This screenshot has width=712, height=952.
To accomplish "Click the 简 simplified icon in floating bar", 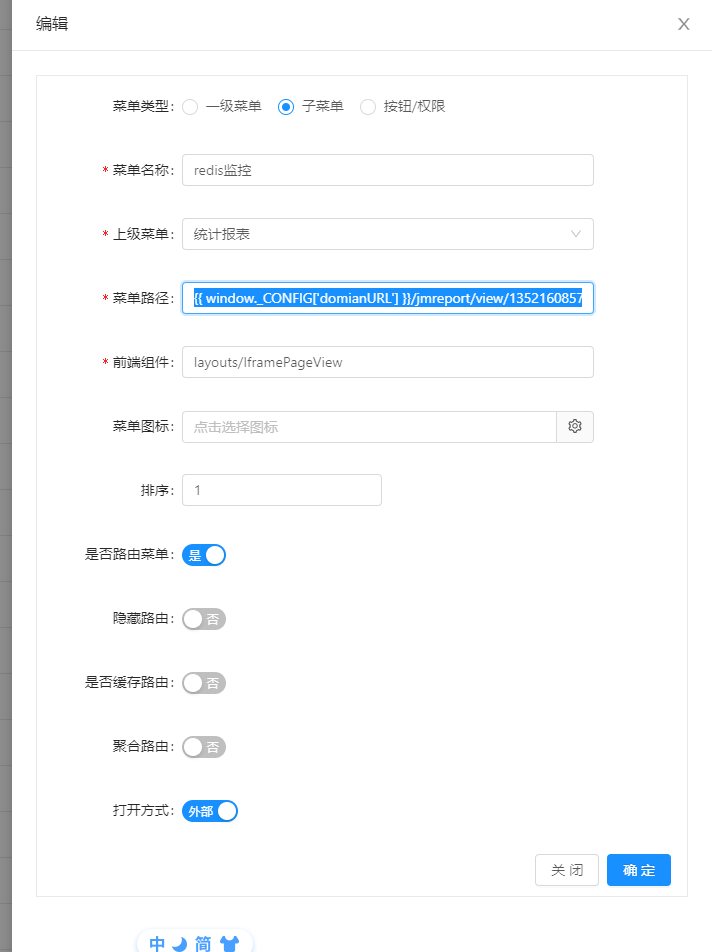I will 203,943.
